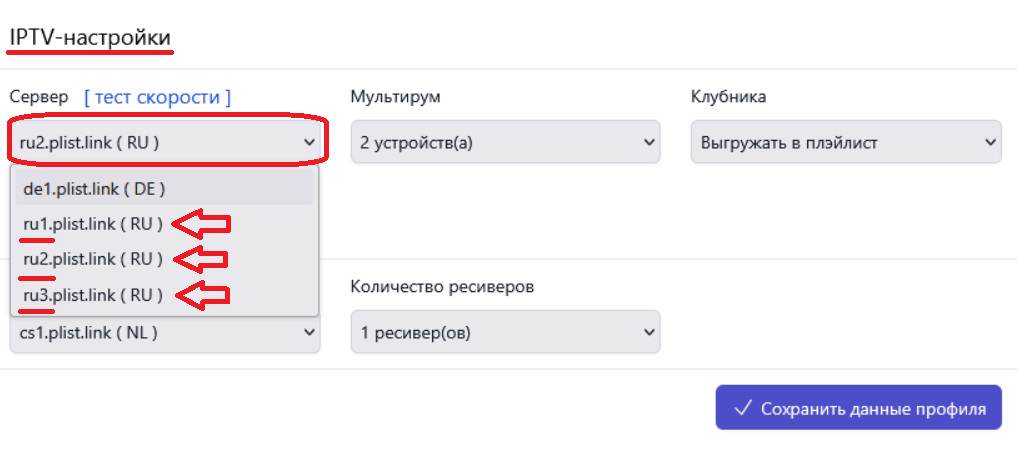The image size is (1035, 452).
Task: Click the chevron arrow of the cs1.plist.link dropdown
Action: point(309,333)
